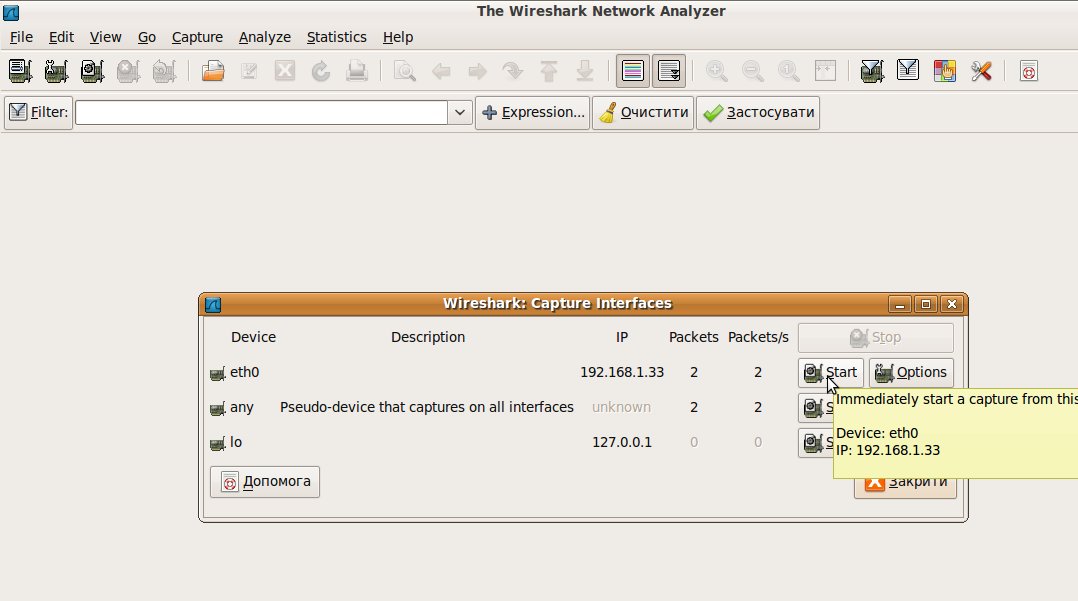This screenshot has height=601, width=1078.
Task: Click the help lifebuoy toolbar icon
Action: click(x=1028, y=71)
